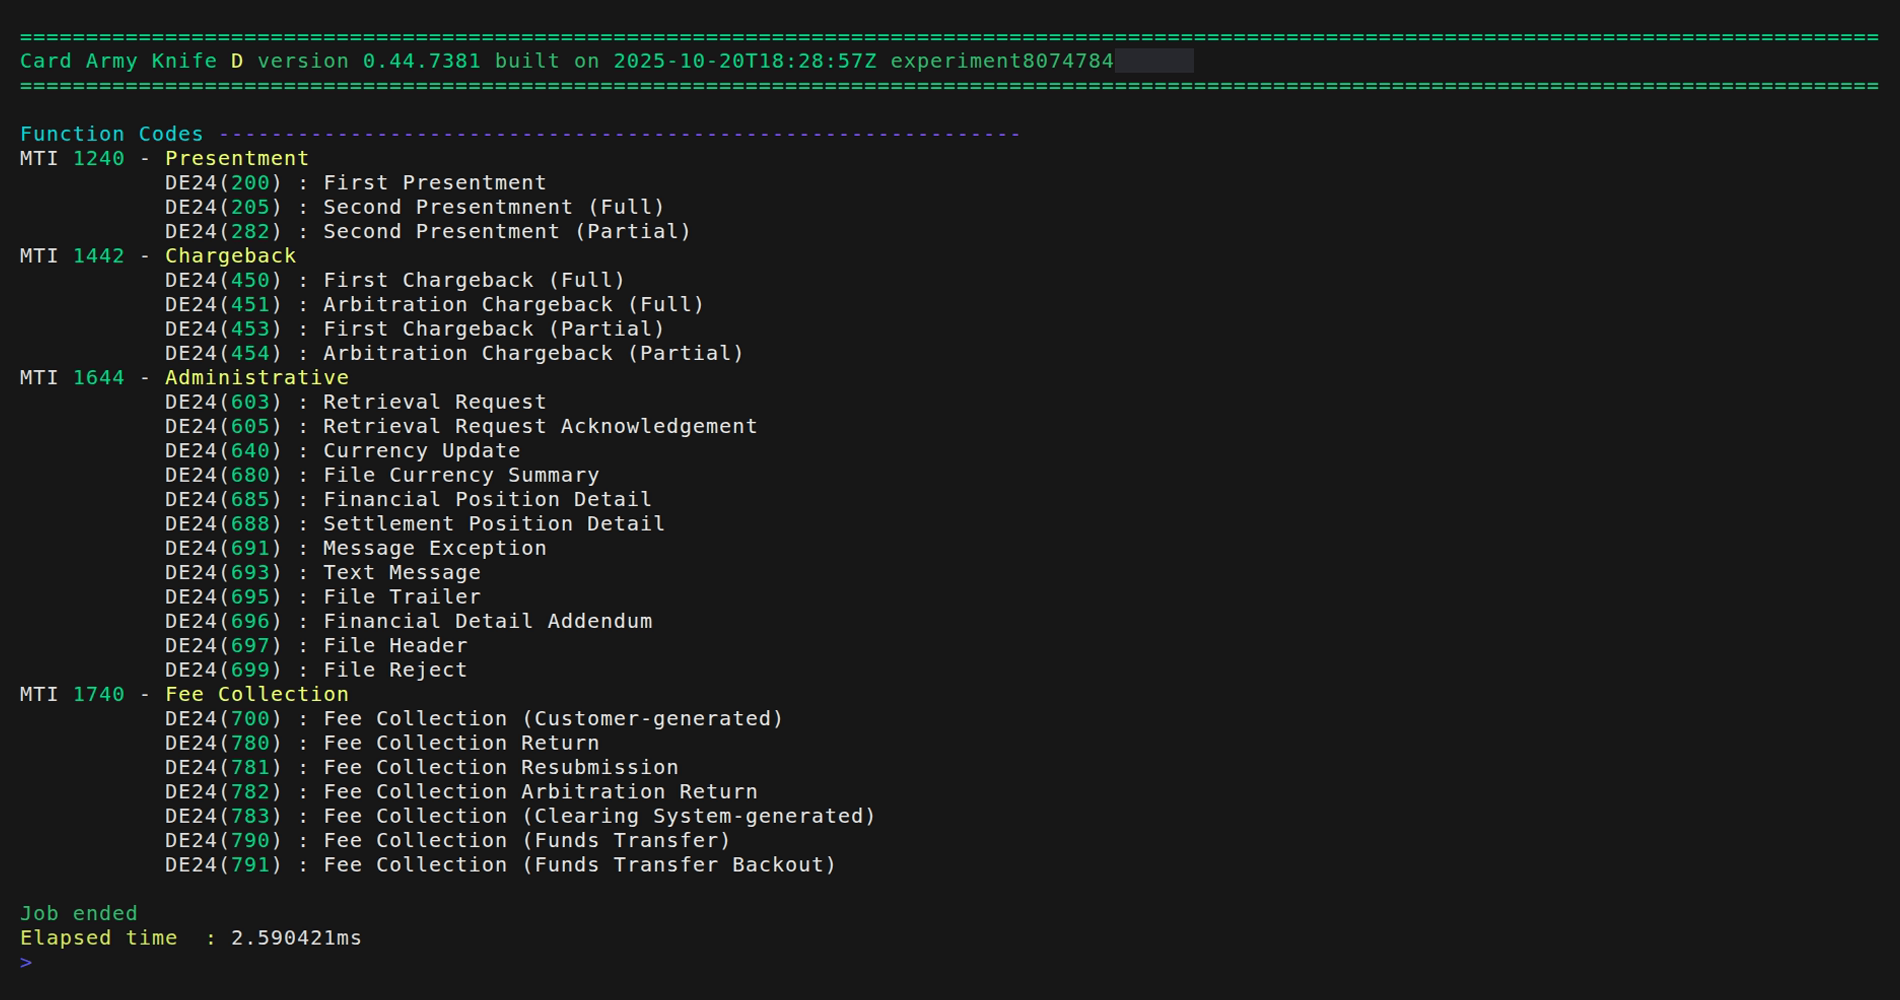
Task: Click the Settlement Position Detail line
Action: [x=414, y=524]
